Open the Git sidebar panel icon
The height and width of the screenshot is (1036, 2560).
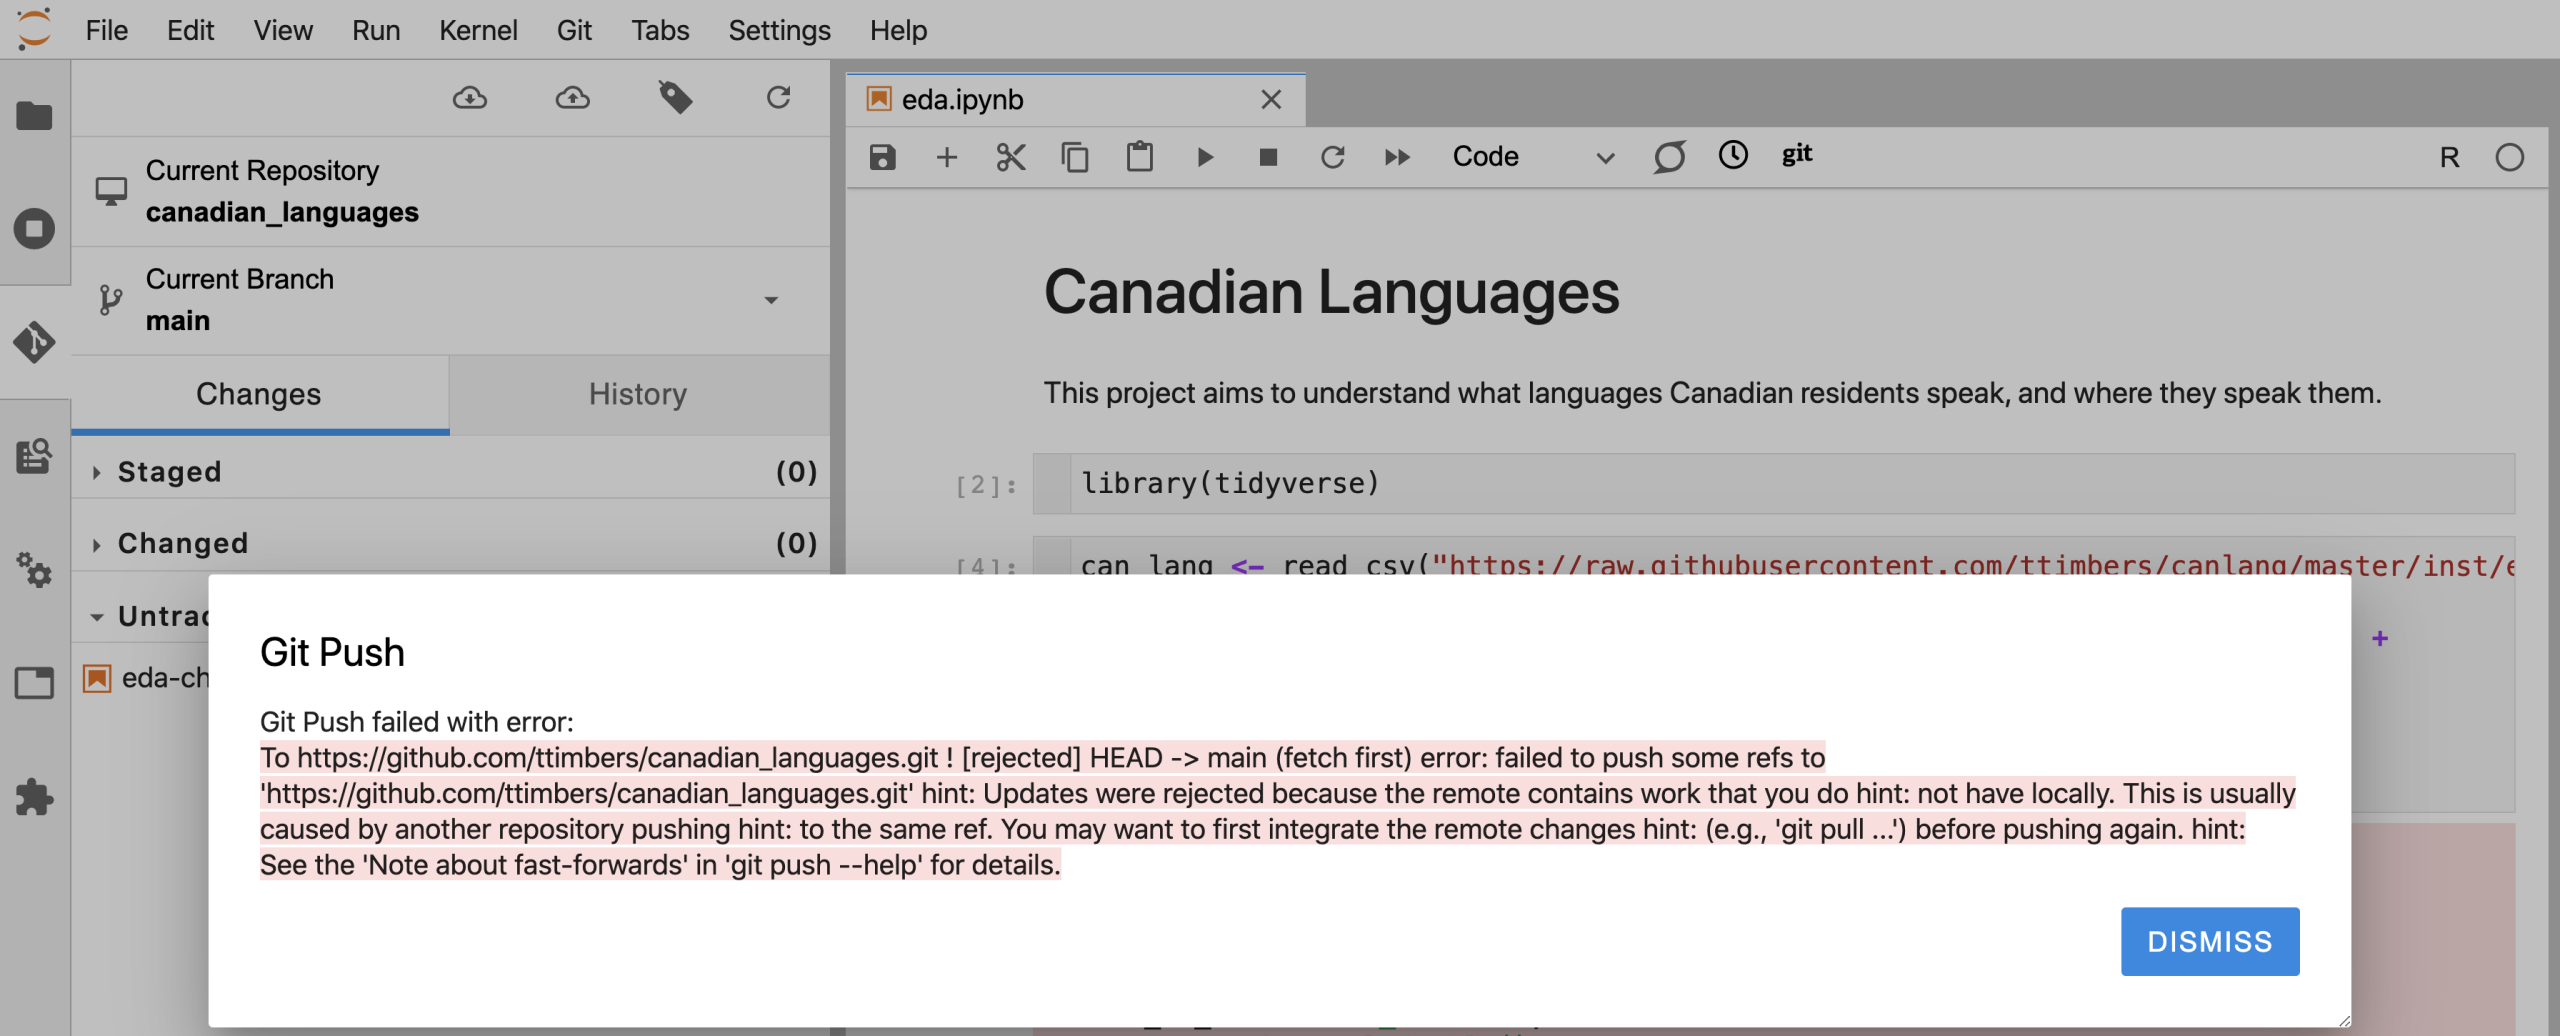point(34,342)
